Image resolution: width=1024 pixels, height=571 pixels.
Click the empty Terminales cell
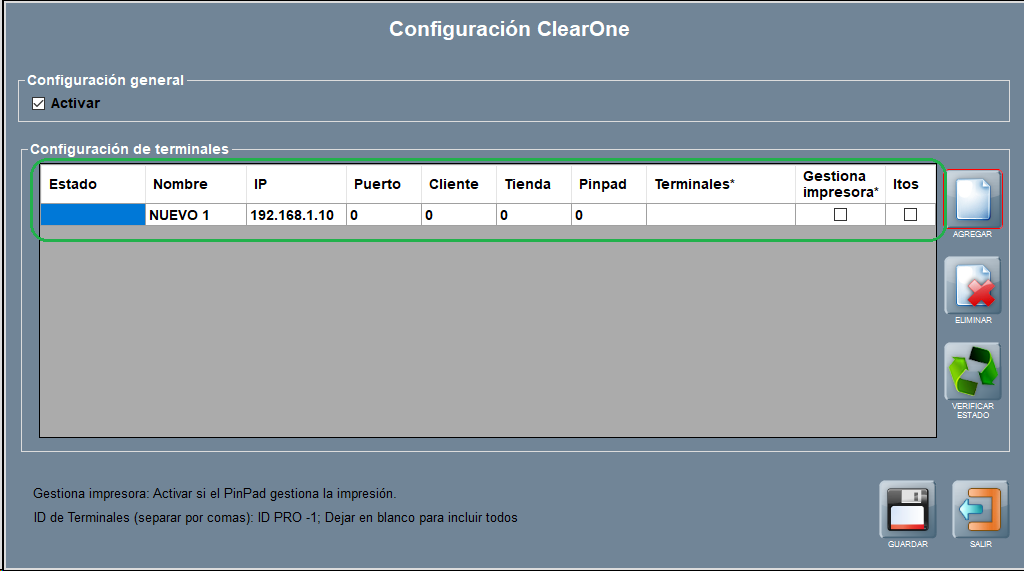720,215
